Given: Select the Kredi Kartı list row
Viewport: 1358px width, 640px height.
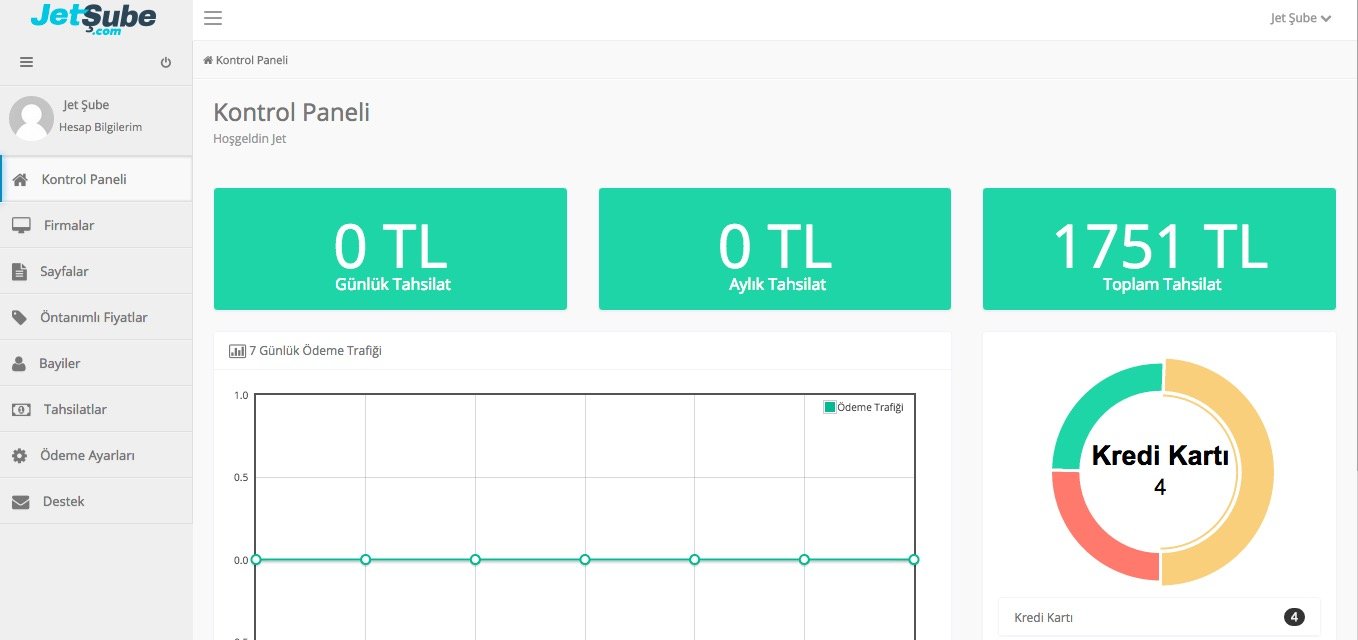Looking at the screenshot, I should click(1158, 617).
